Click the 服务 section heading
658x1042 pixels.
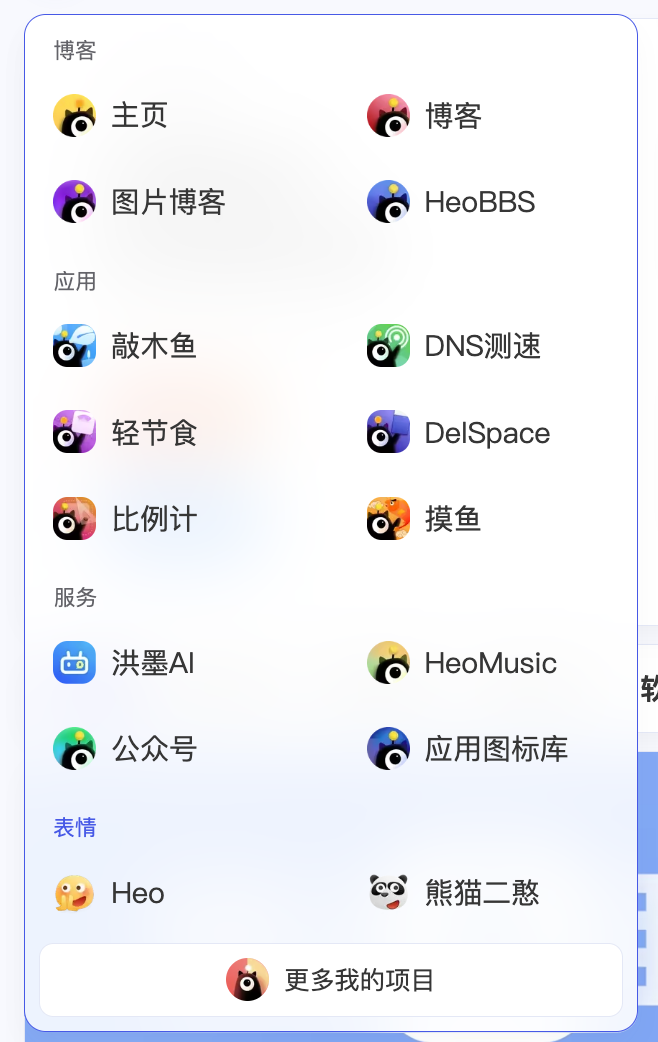[x=75, y=597]
